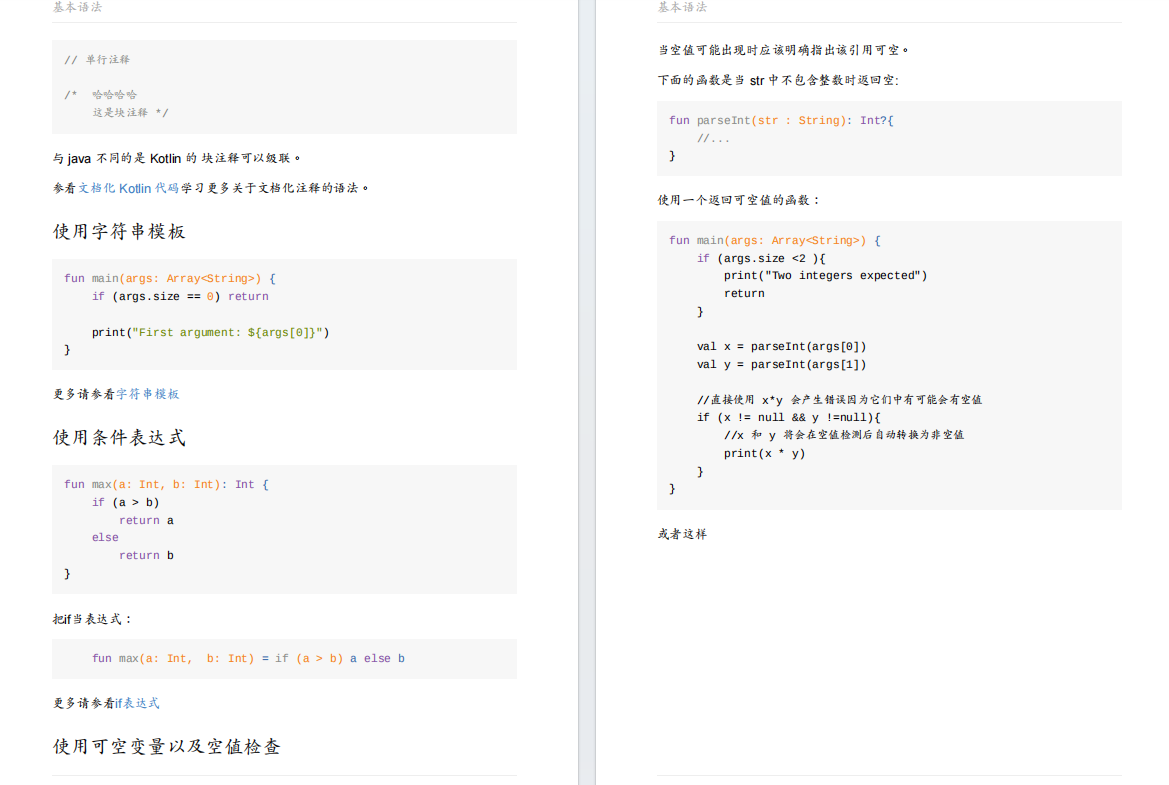The width and height of the screenshot is (1169, 785).
Task: Click the //... comment inside parseInt
Action: point(713,139)
